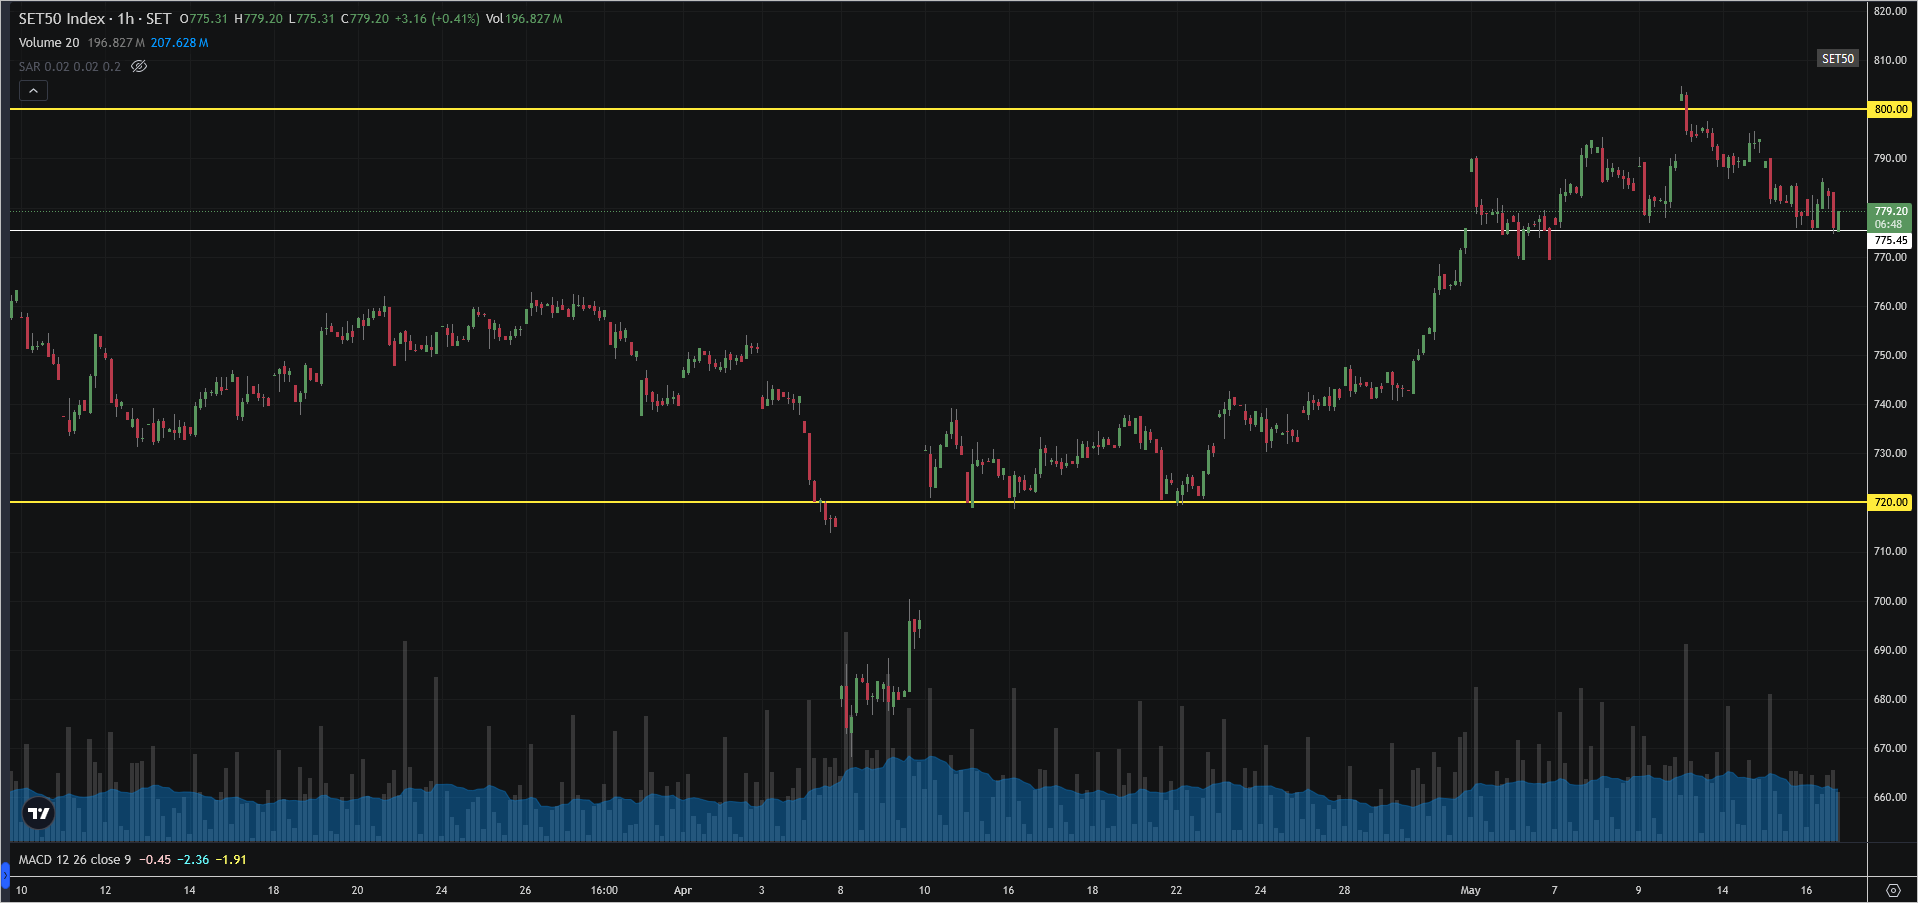Click the green 779.20 last price label
This screenshot has height=903, width=1918.
click(x=1890, y=217)
